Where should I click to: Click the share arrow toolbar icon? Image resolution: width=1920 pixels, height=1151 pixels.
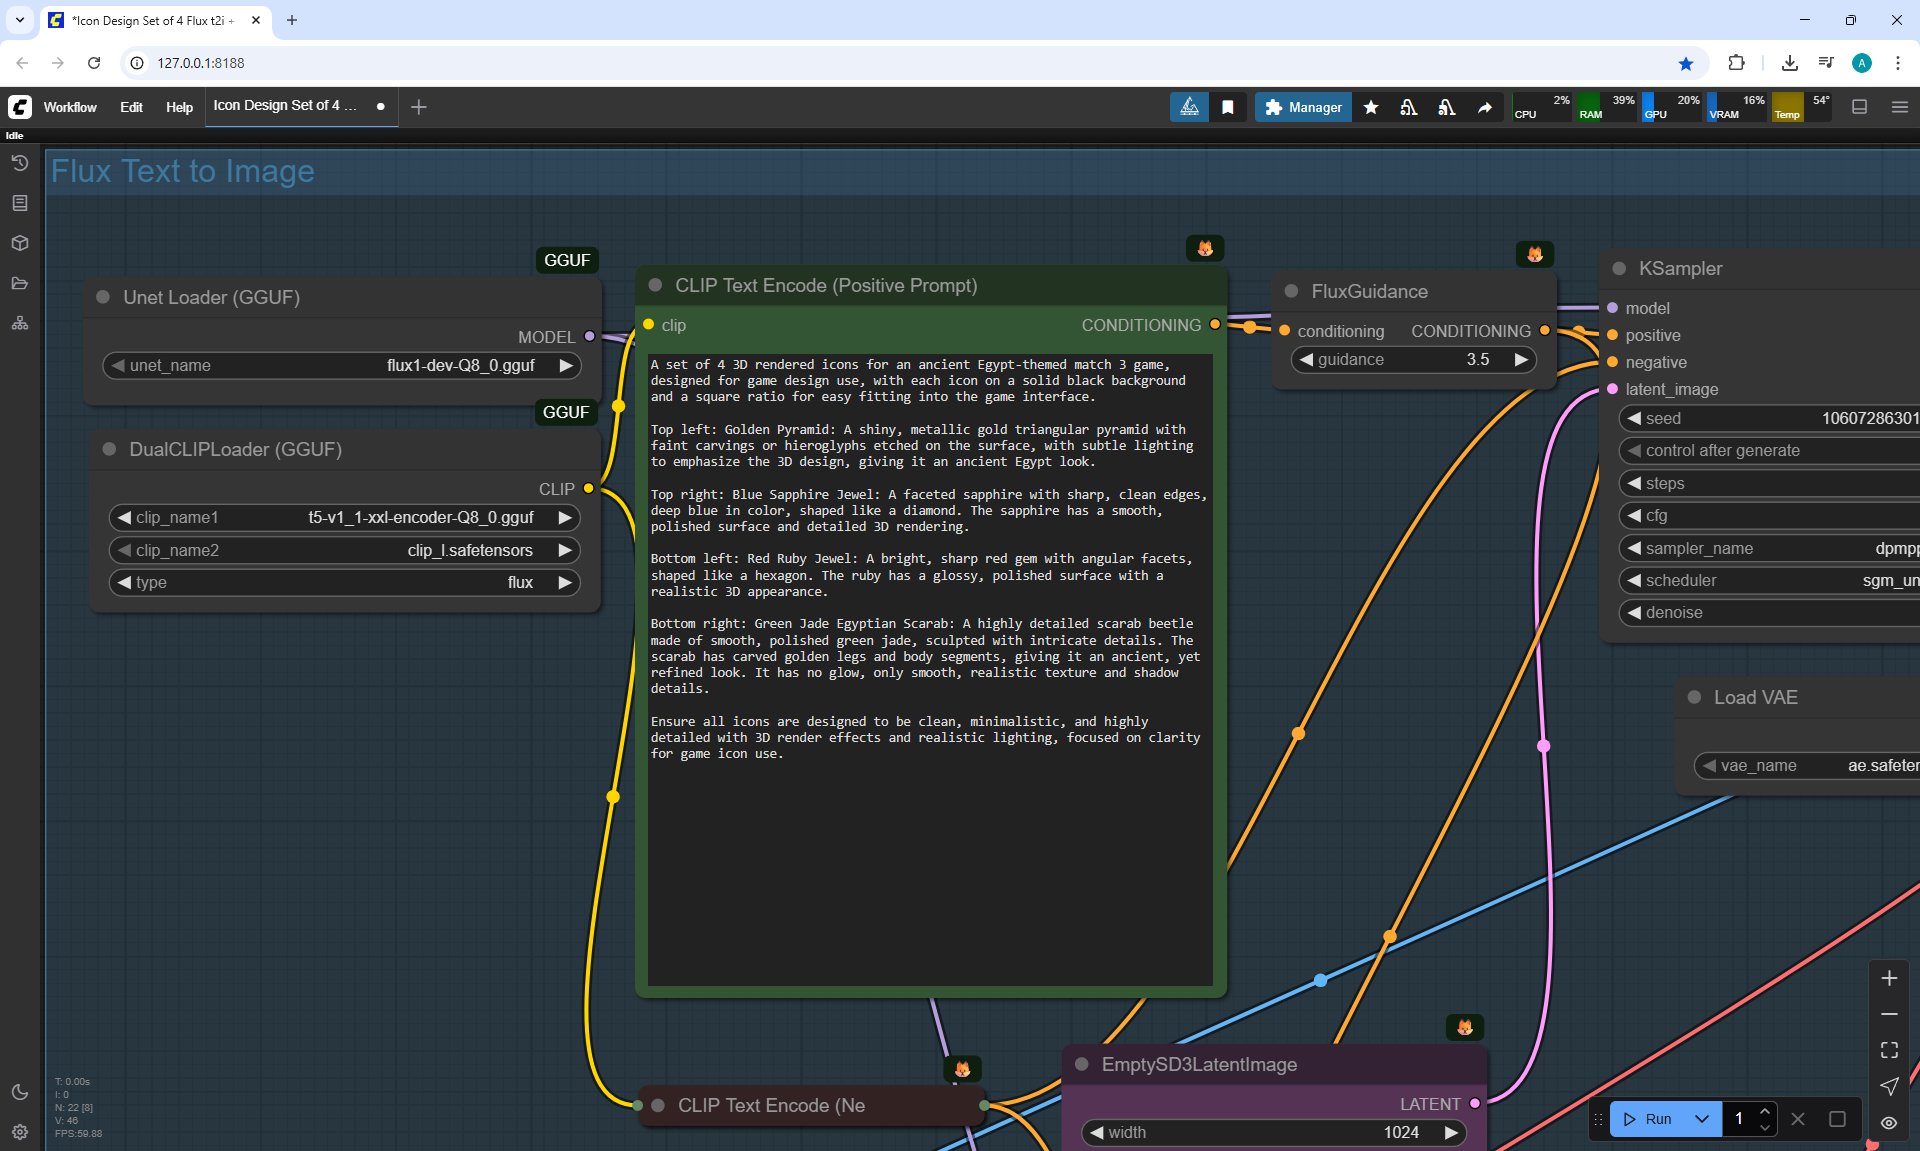[x=1485, y=107]
